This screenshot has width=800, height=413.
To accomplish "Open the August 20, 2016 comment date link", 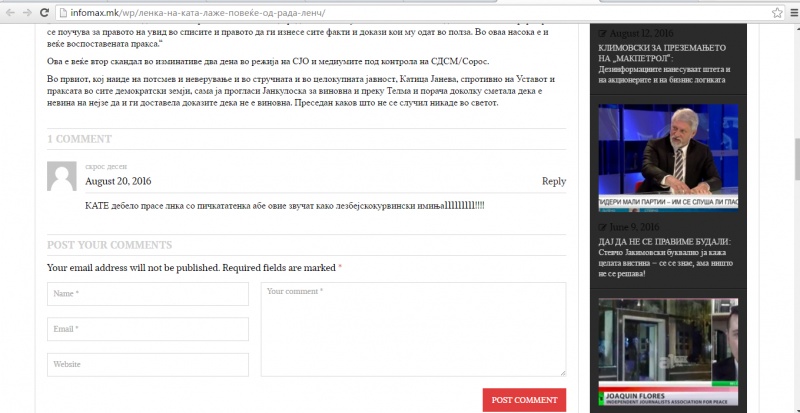I will click(x=118, y=181).
